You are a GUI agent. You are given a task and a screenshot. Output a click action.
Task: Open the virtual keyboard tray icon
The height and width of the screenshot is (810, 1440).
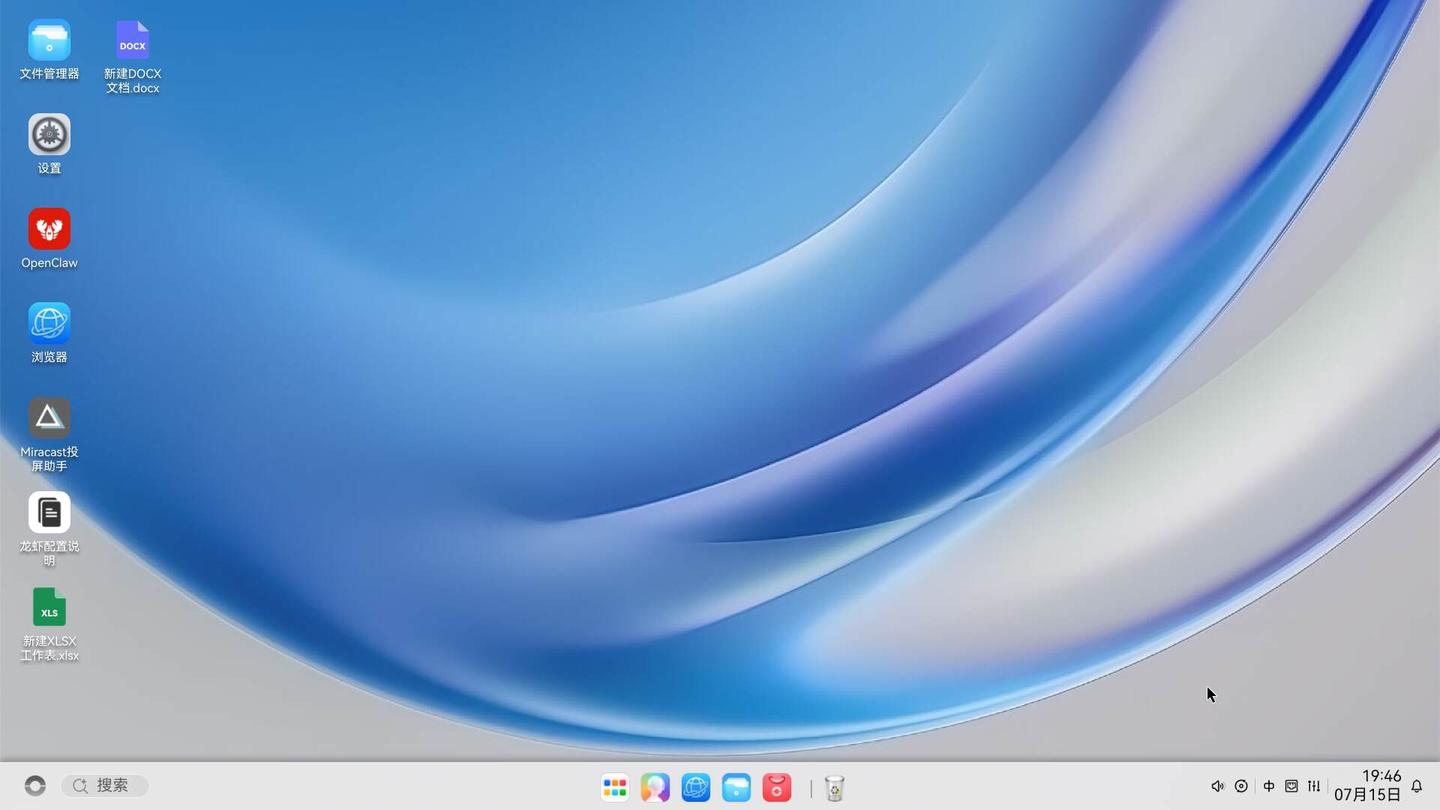(x=1292, y=786)
